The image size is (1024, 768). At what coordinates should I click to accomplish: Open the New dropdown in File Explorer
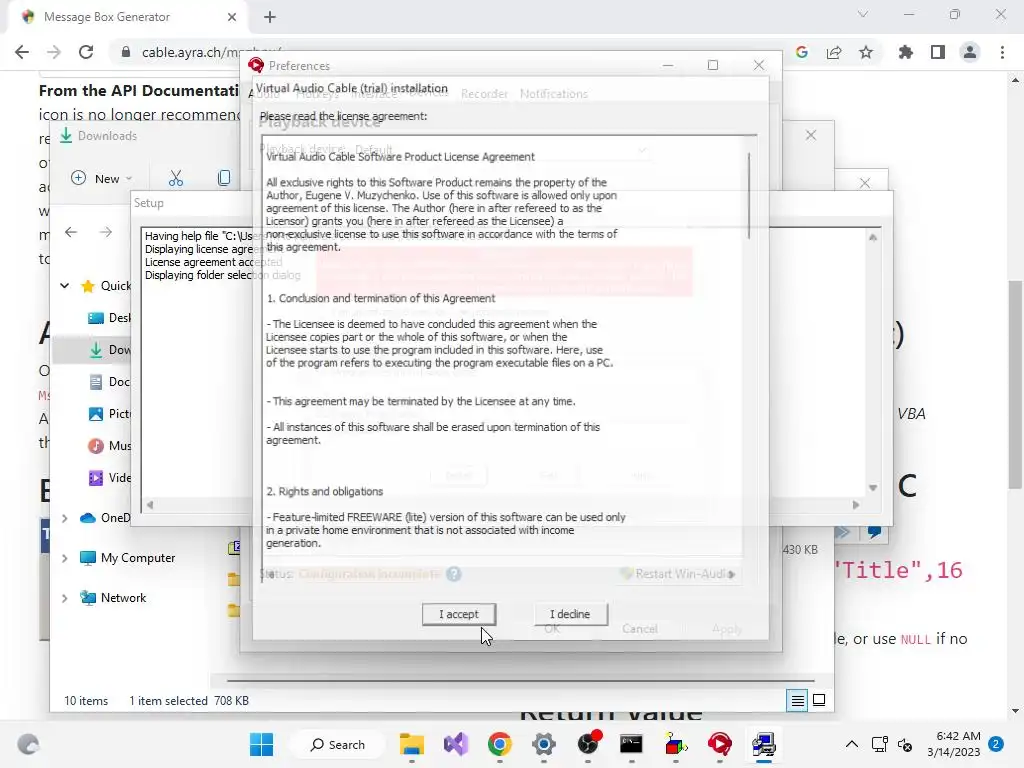pyautogui.click(x=101, y=178)
